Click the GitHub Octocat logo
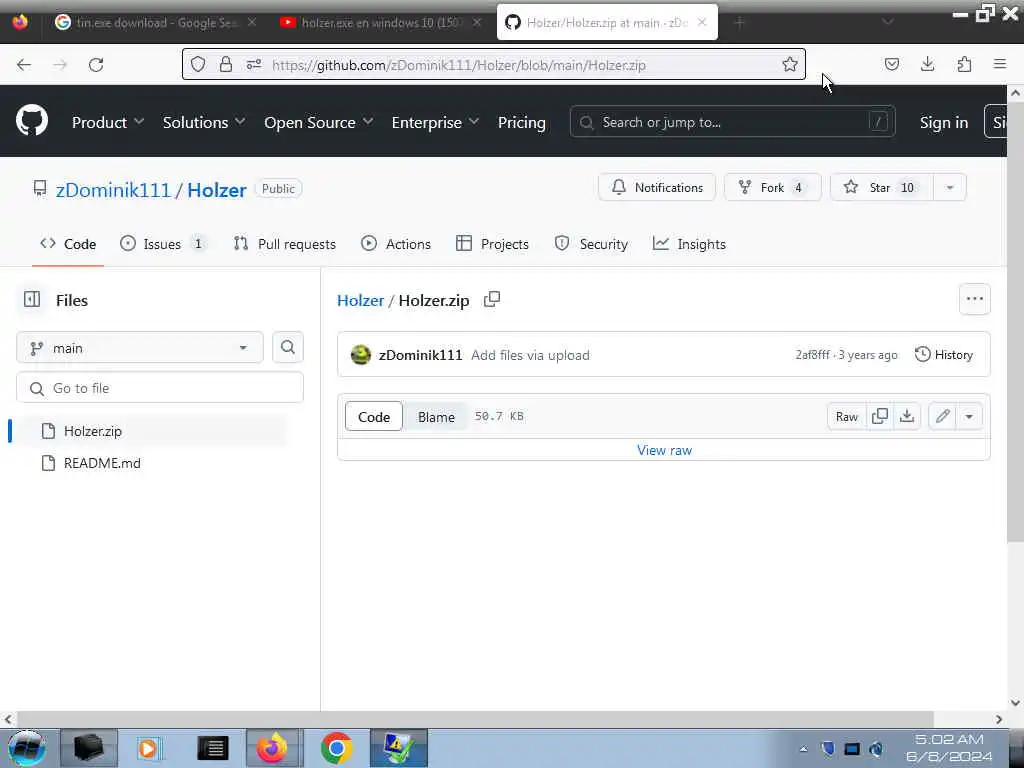 [x=32, y=121]
